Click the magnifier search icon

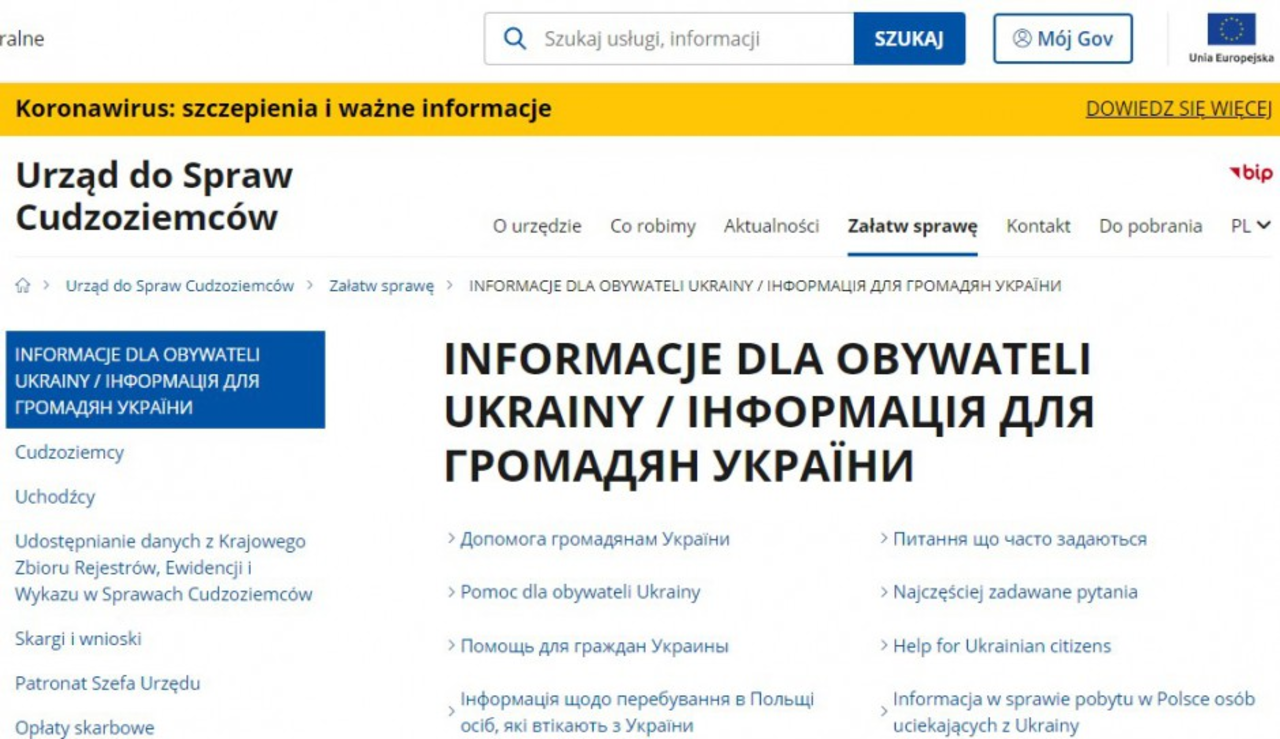[515, 39]
